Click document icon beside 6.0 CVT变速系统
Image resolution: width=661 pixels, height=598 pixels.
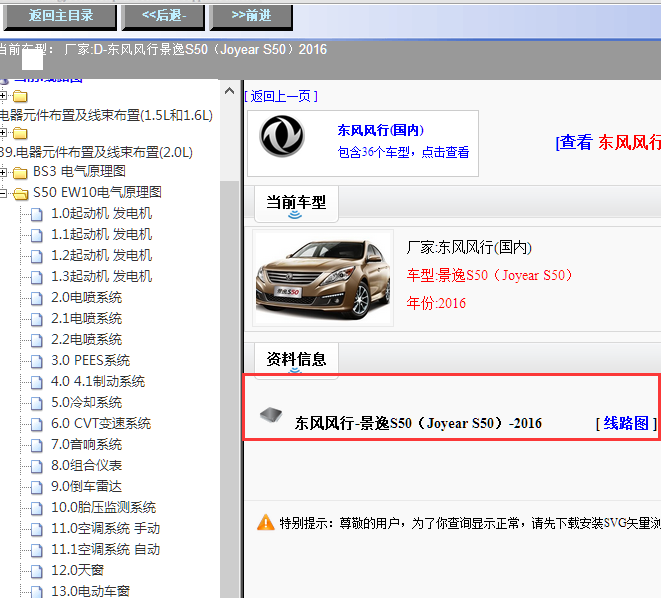[x=37, y=424]
